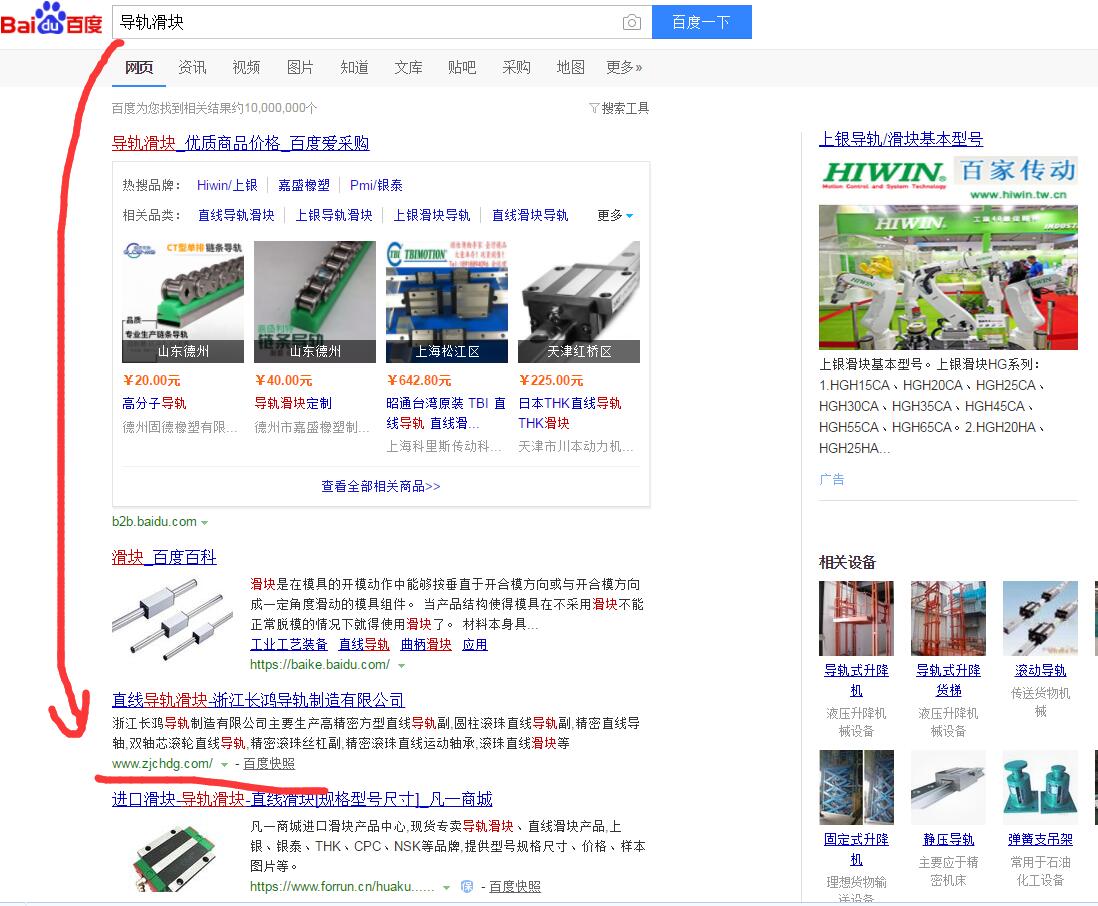The image size is (1098, 906).
Task: Open the 静压导轨 related device
Action: pyautogui.click(x=948, y=839)
